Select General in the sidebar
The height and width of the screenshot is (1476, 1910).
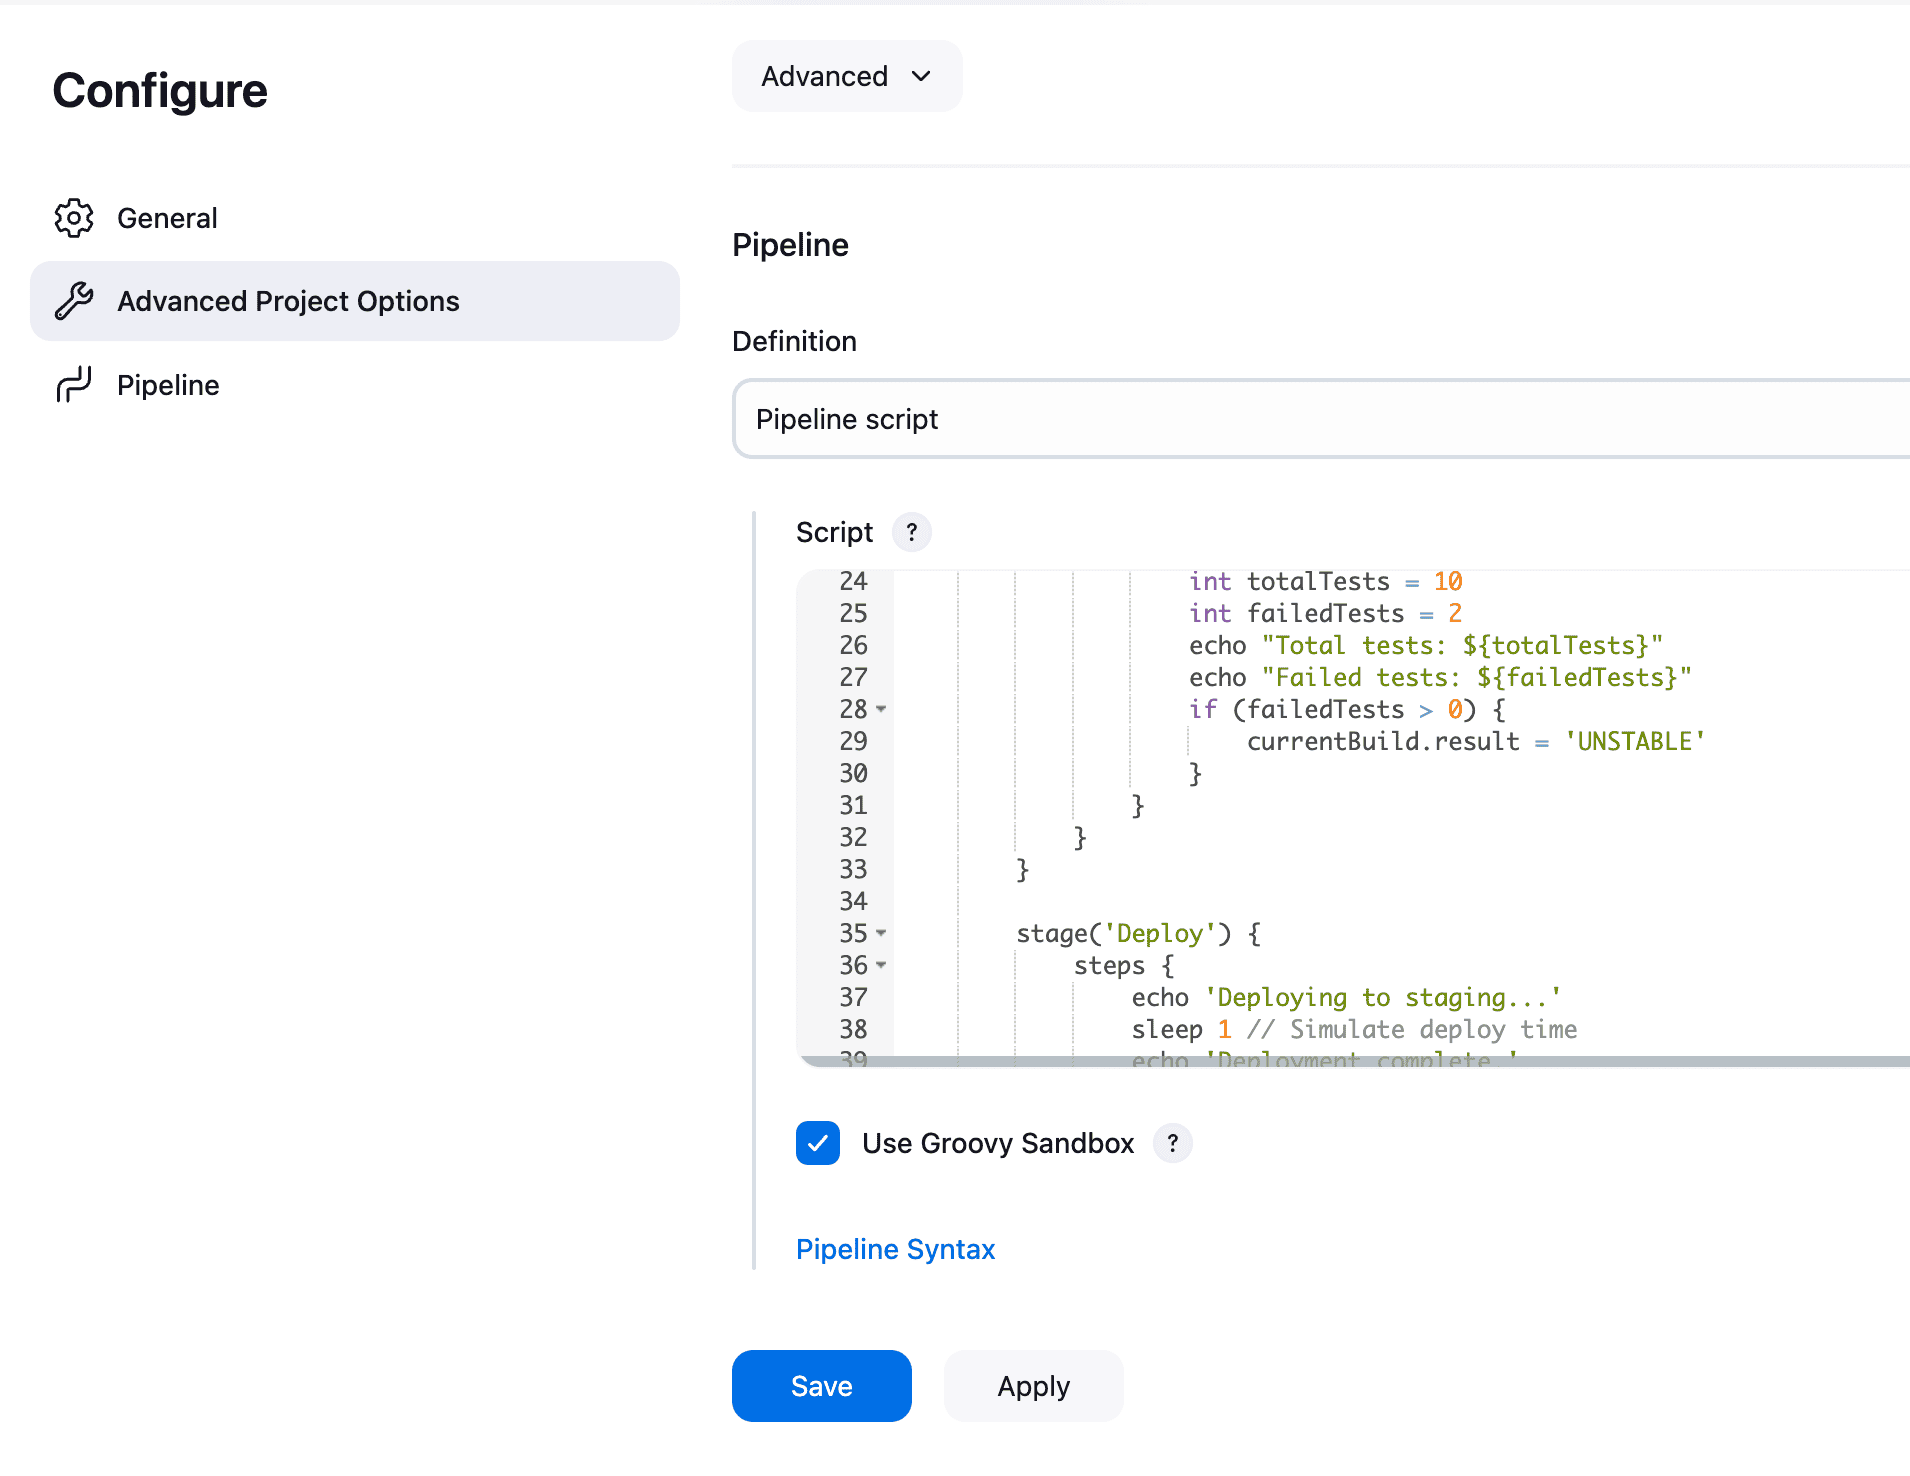[x=167, y=218]
